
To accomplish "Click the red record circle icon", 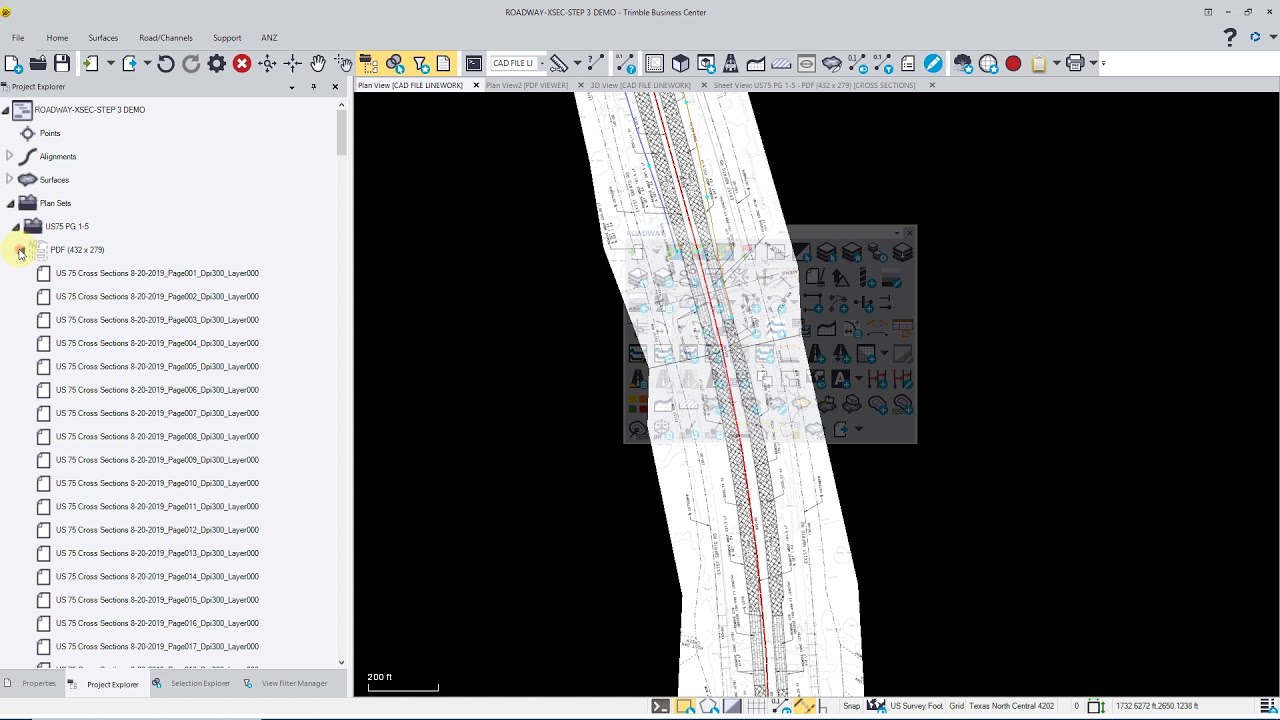I will pos(1013,63).
